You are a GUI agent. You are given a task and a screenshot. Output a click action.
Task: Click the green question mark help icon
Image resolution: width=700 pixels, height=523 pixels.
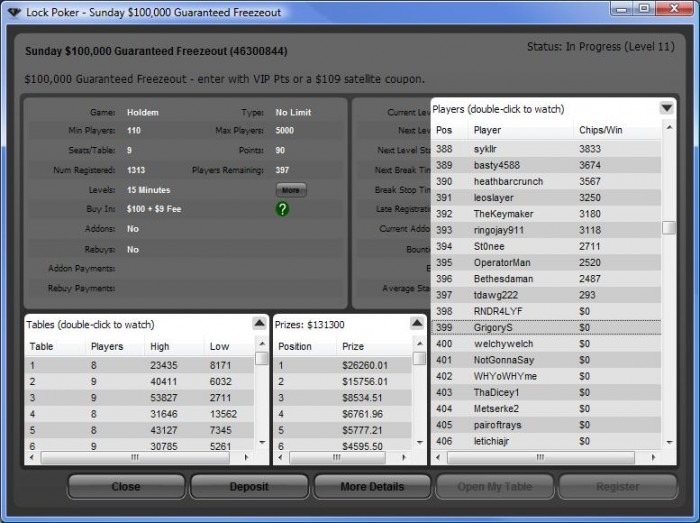click(x=282, y=209)
